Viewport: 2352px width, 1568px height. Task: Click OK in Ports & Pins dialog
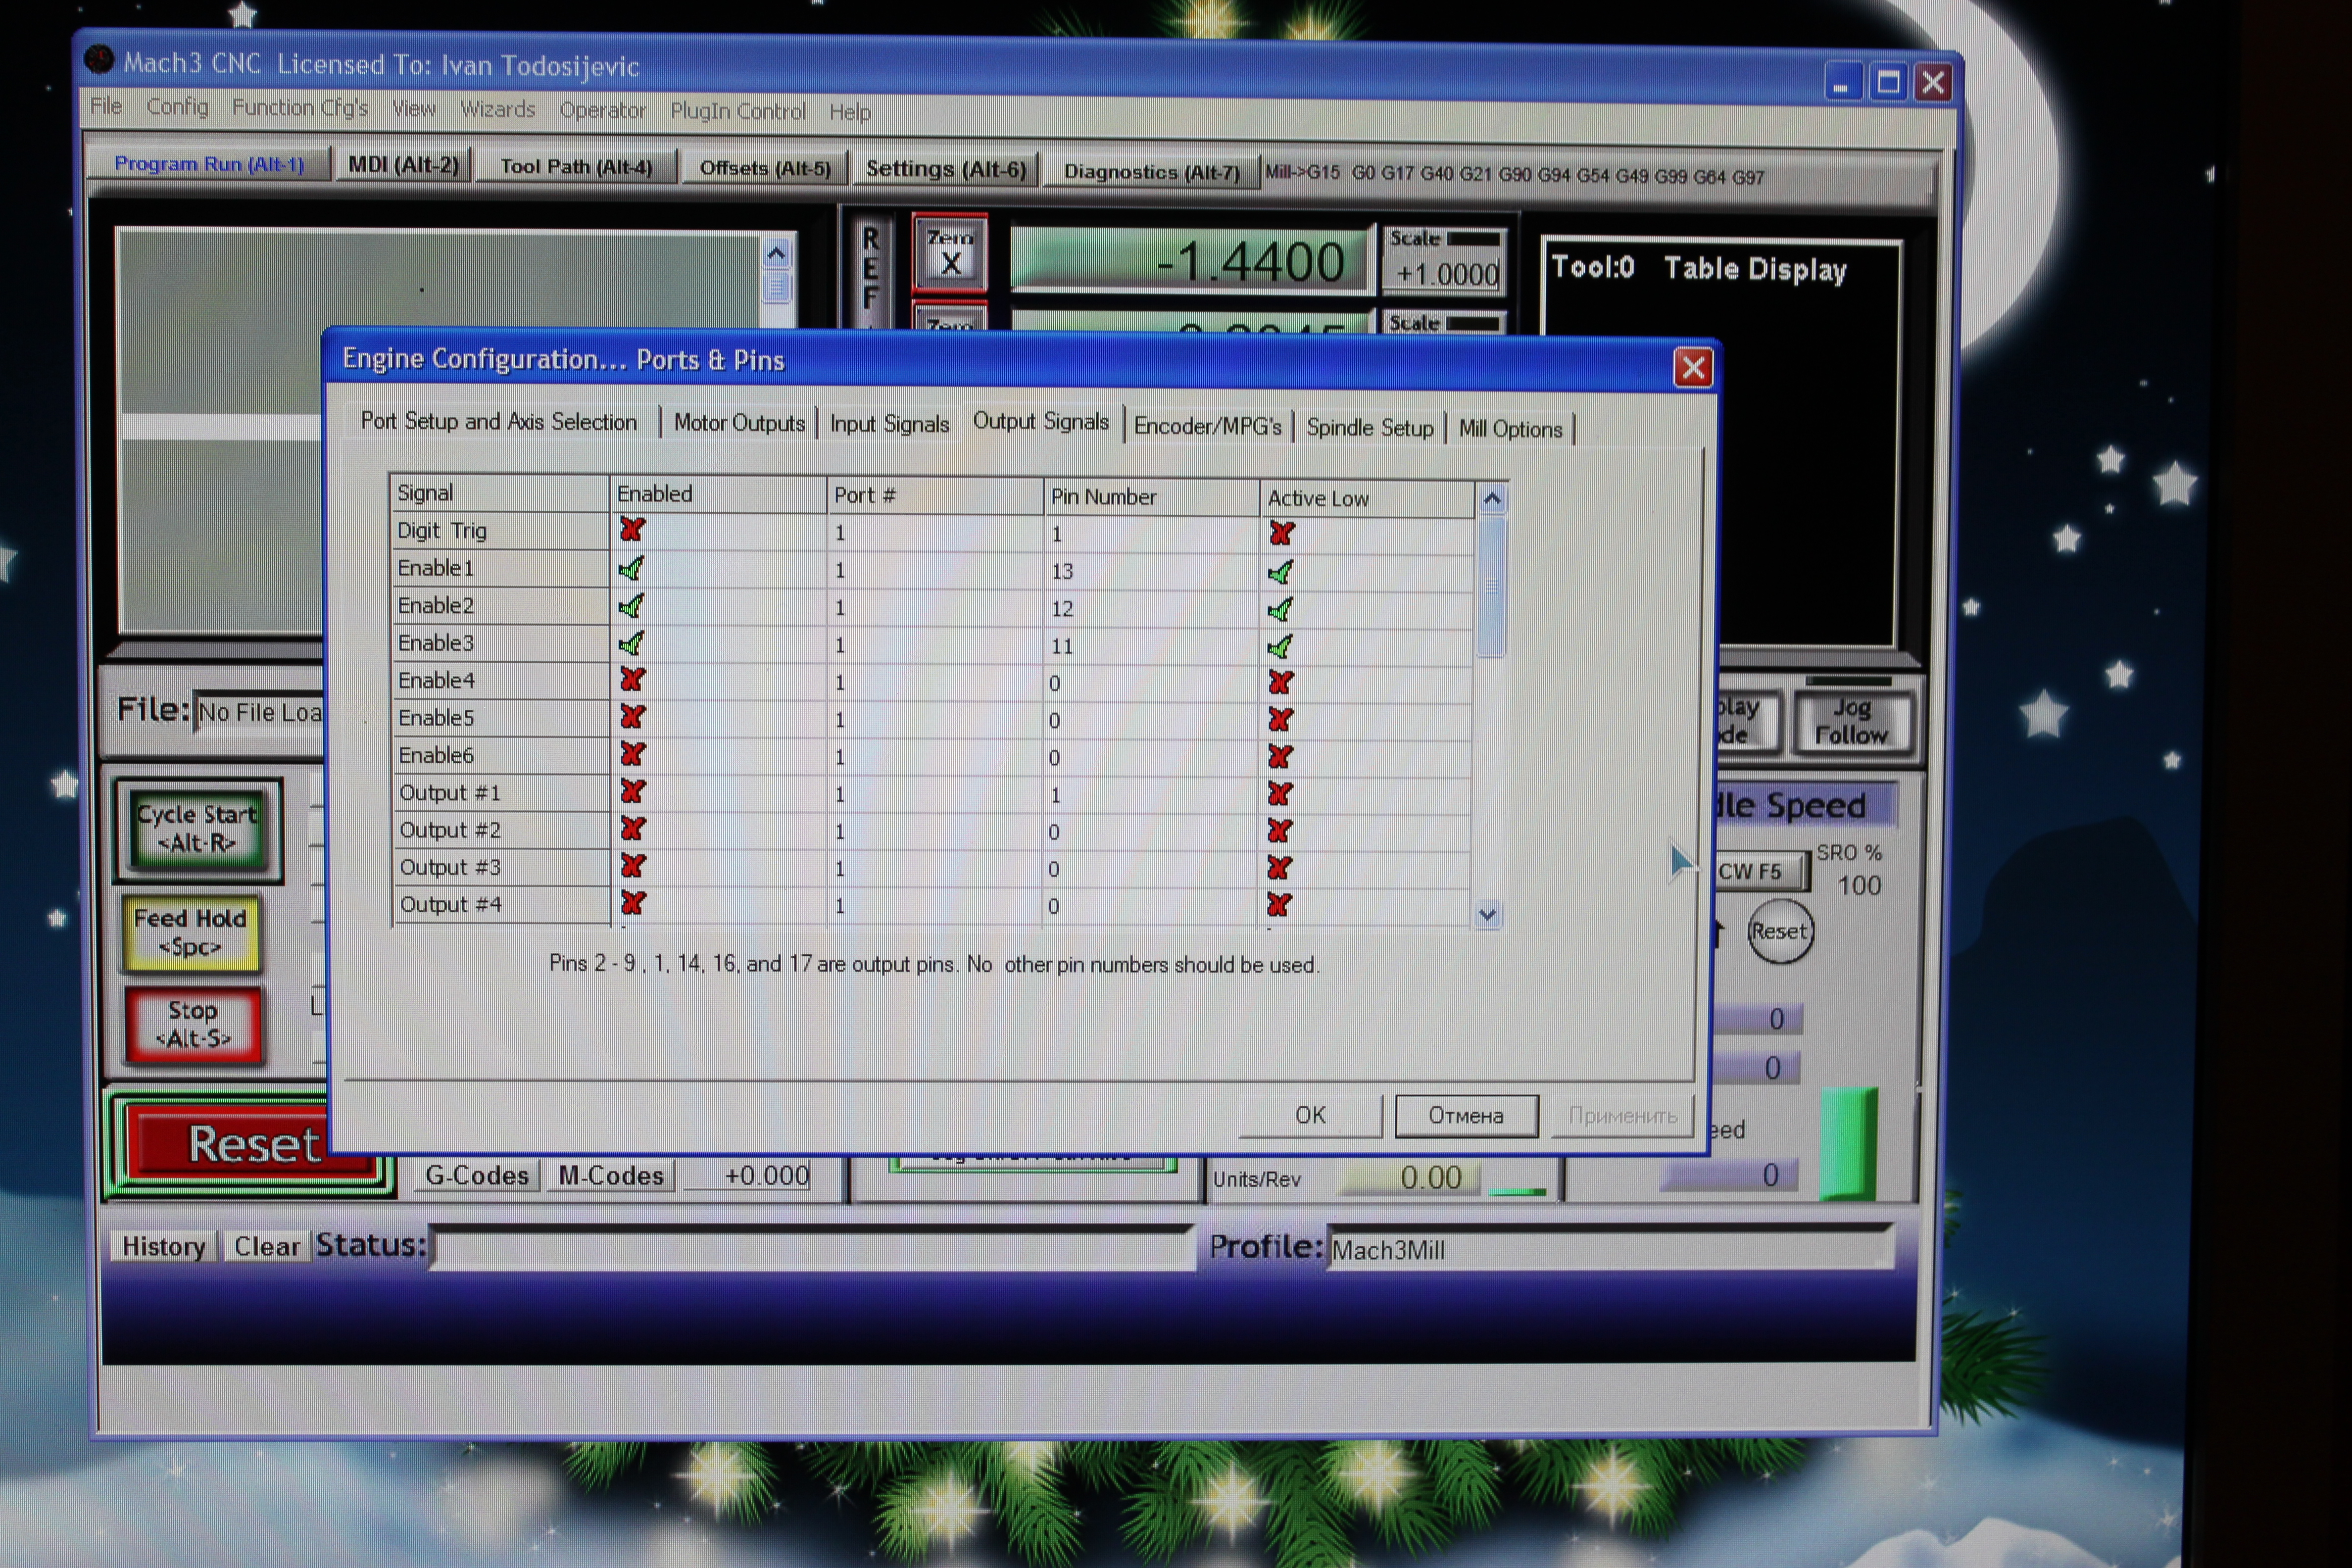point(1310,1115)
